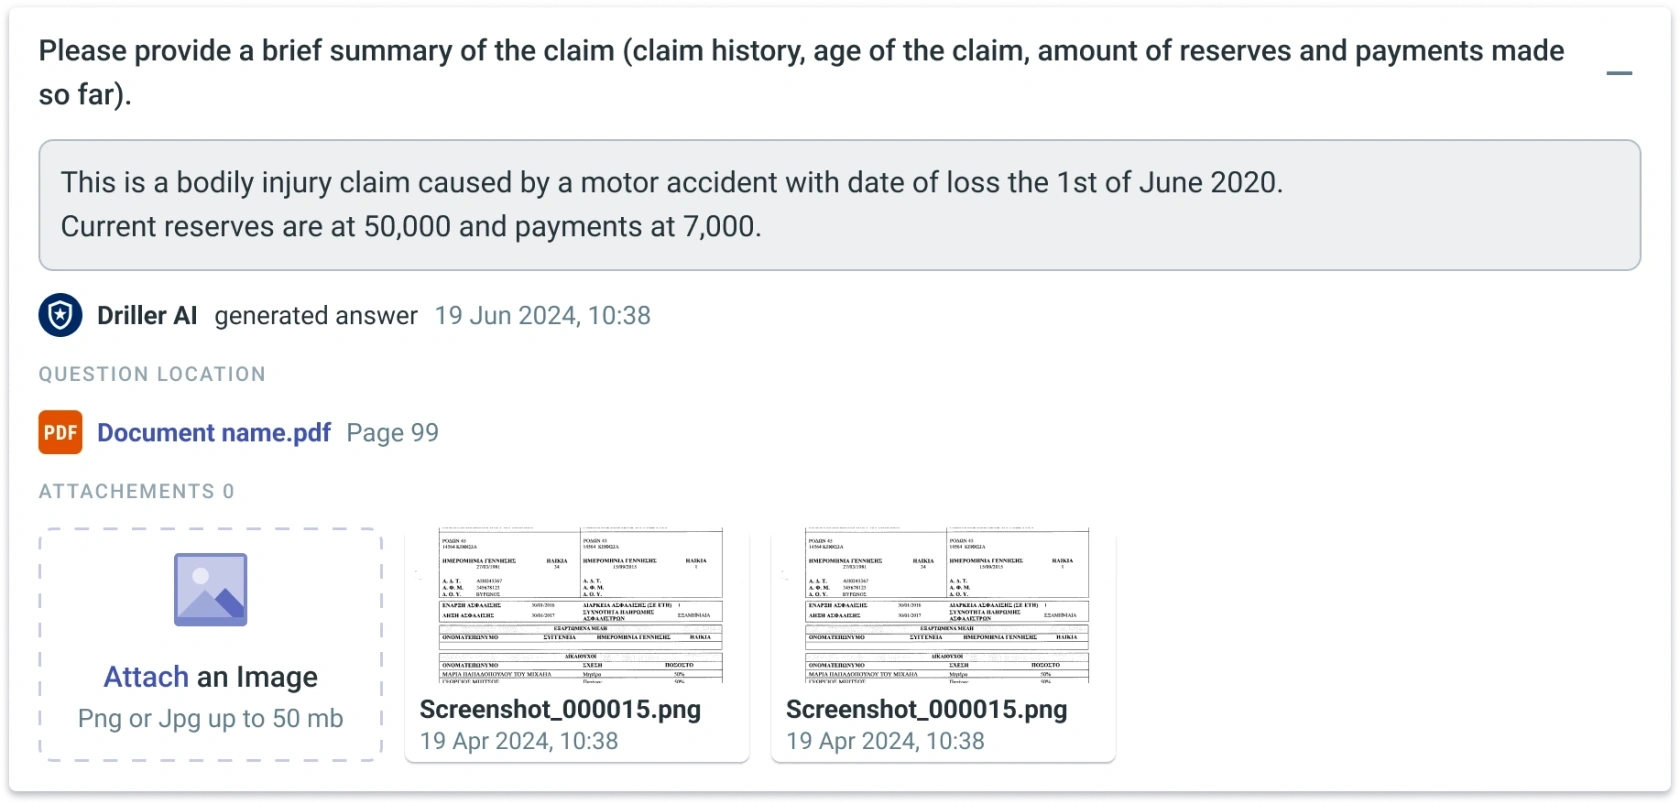This screenshot has height=804, width=1680.
Task: Click the first attachment's 19 Apr 2024 date
Action: pos(518,741)
